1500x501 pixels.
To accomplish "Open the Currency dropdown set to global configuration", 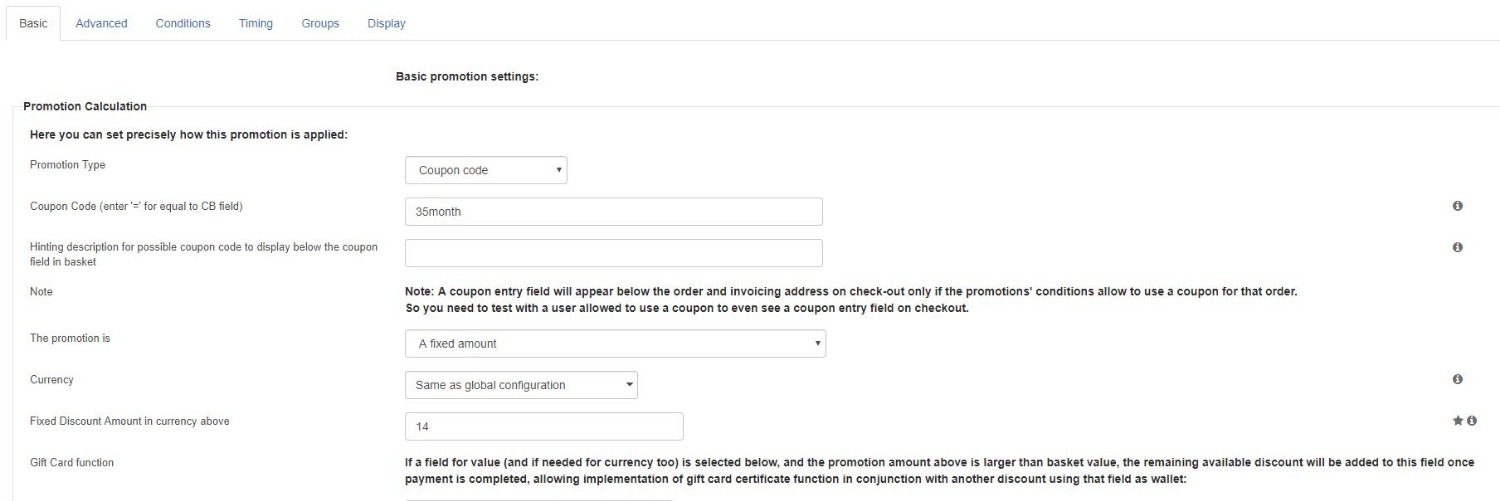I will (x=521, y=385).
